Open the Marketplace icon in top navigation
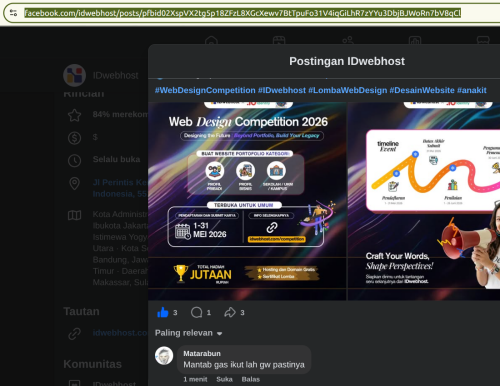The height and width of the screenshot is (386, 500). coord(483,41)
